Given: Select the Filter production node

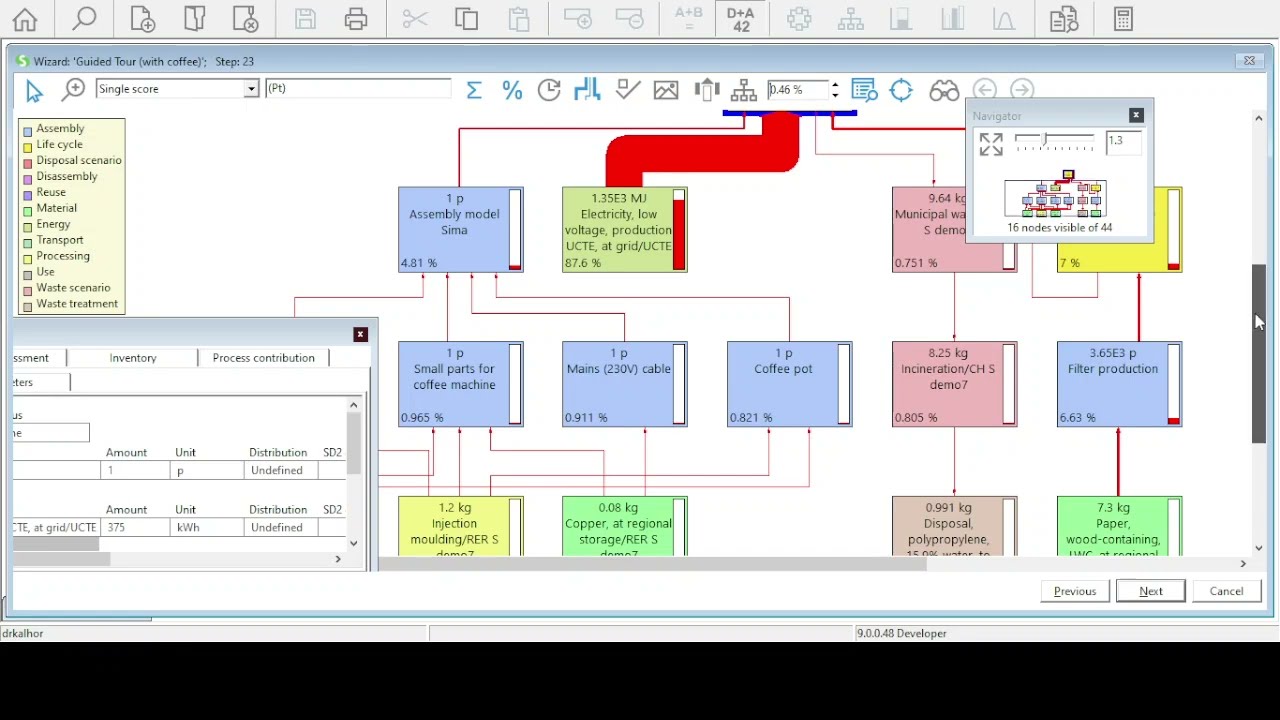Looking at the screenshot, I should coord(1119,384).
